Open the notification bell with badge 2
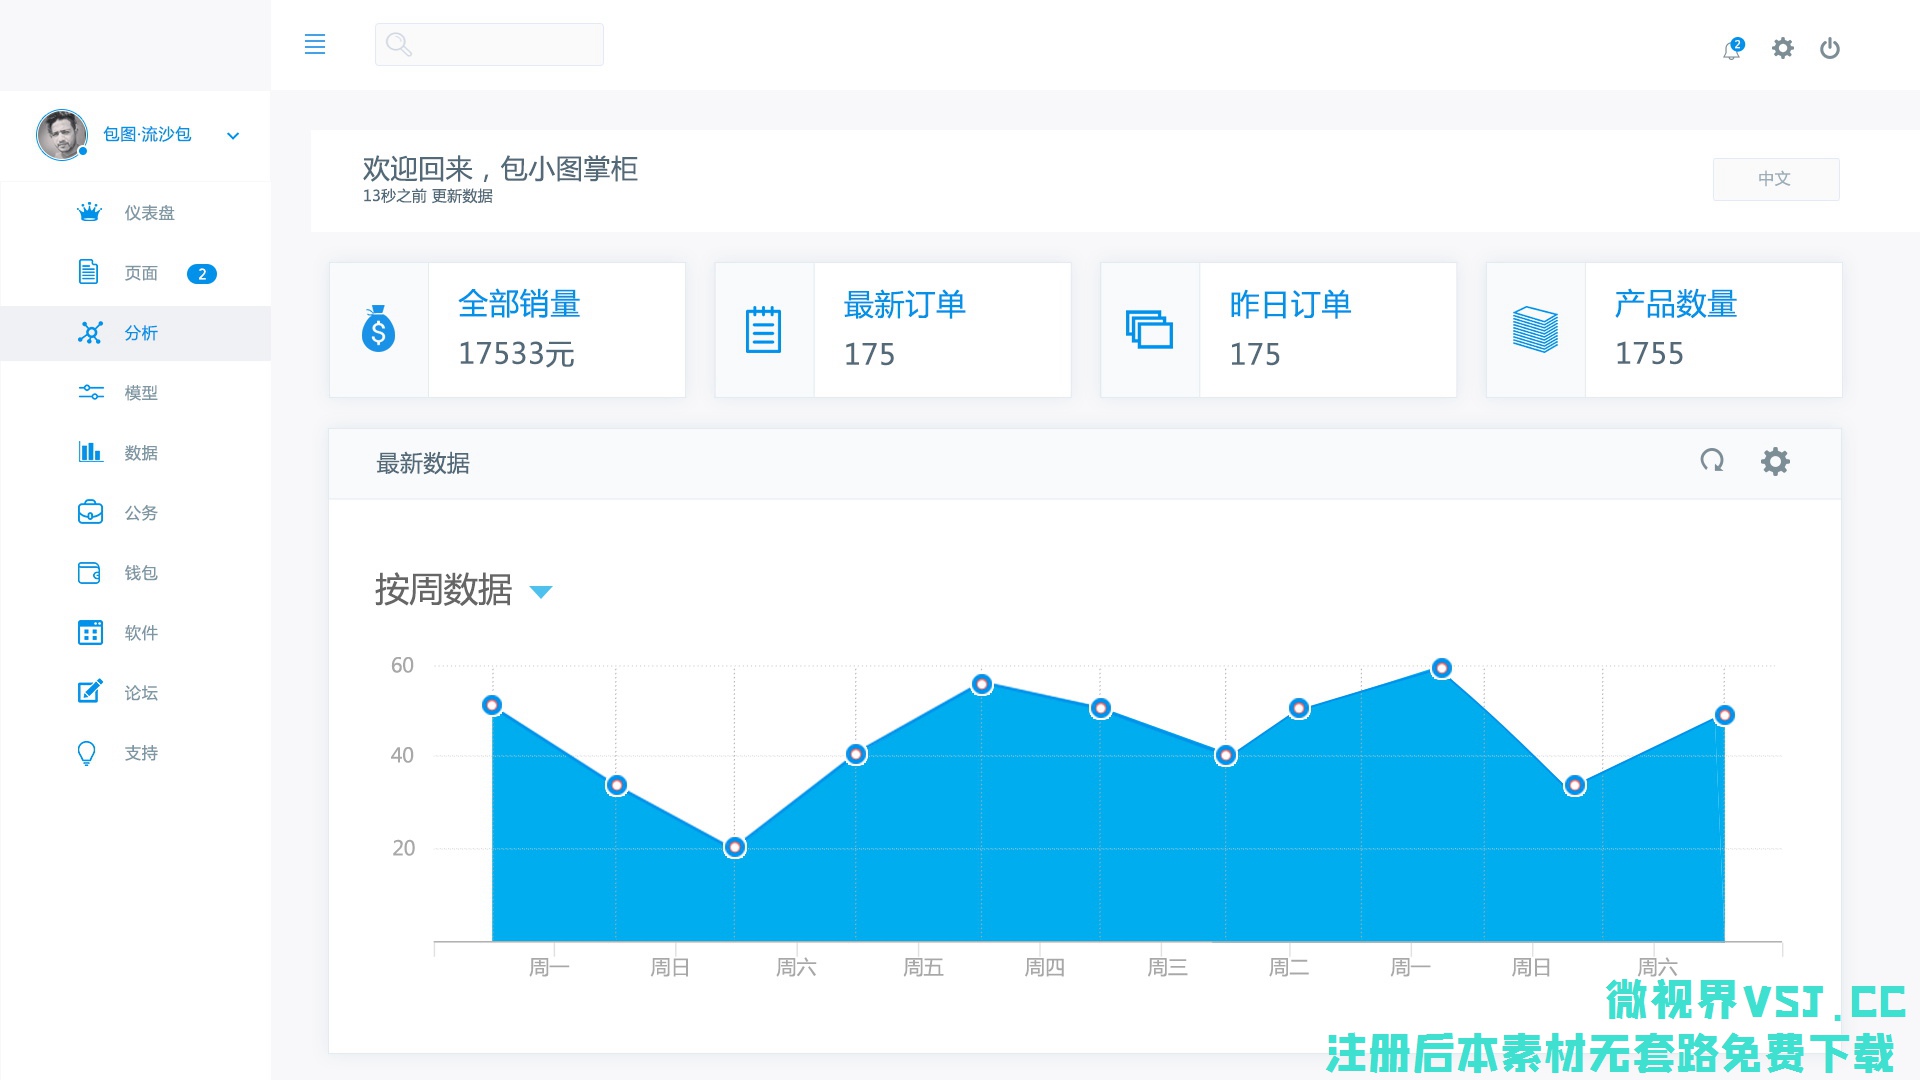 point(1732,49)
